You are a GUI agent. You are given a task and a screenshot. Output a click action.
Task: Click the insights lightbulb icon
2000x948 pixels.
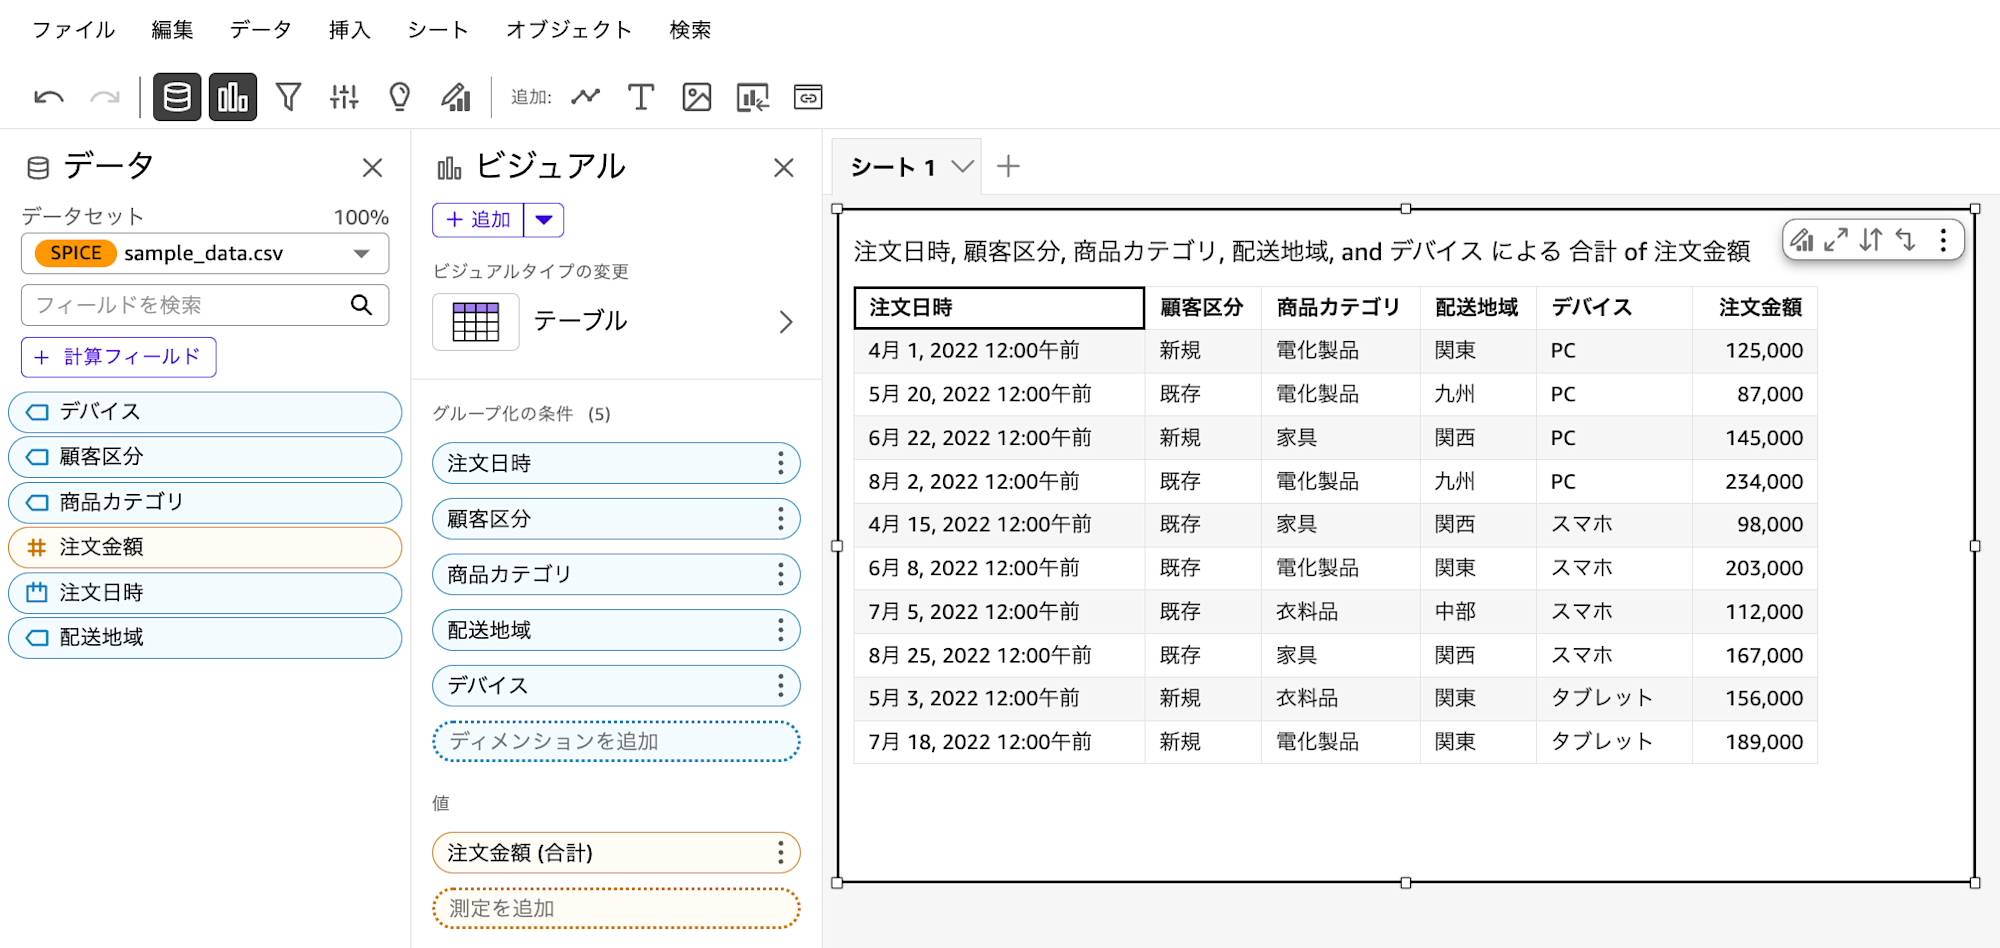tap(400, 96)
